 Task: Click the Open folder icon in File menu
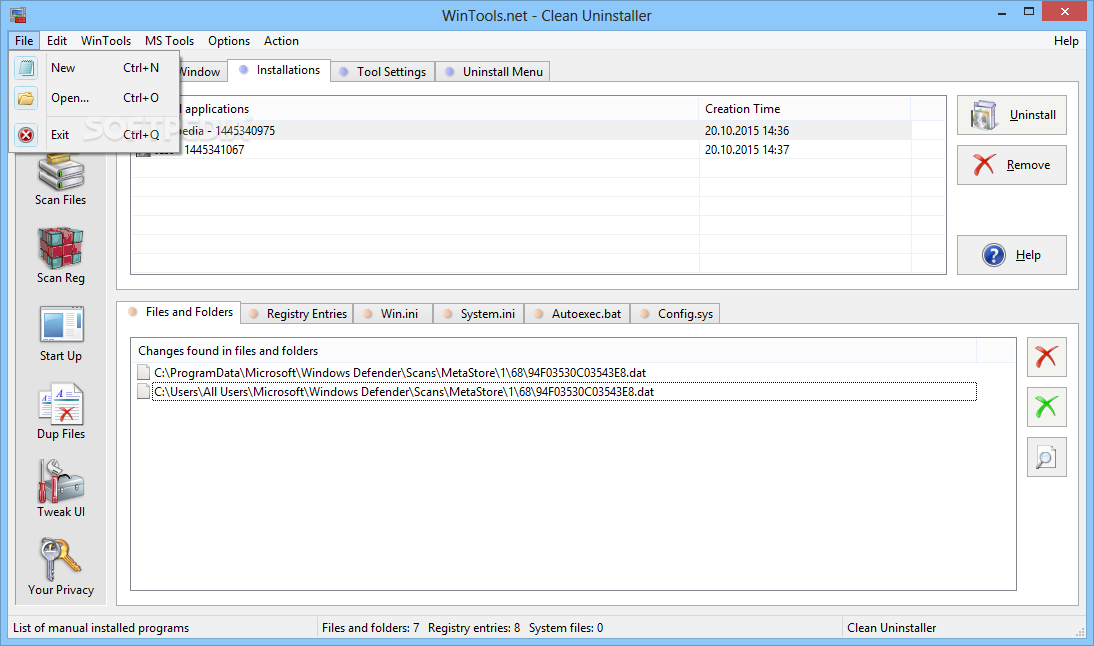click(26, 98)
